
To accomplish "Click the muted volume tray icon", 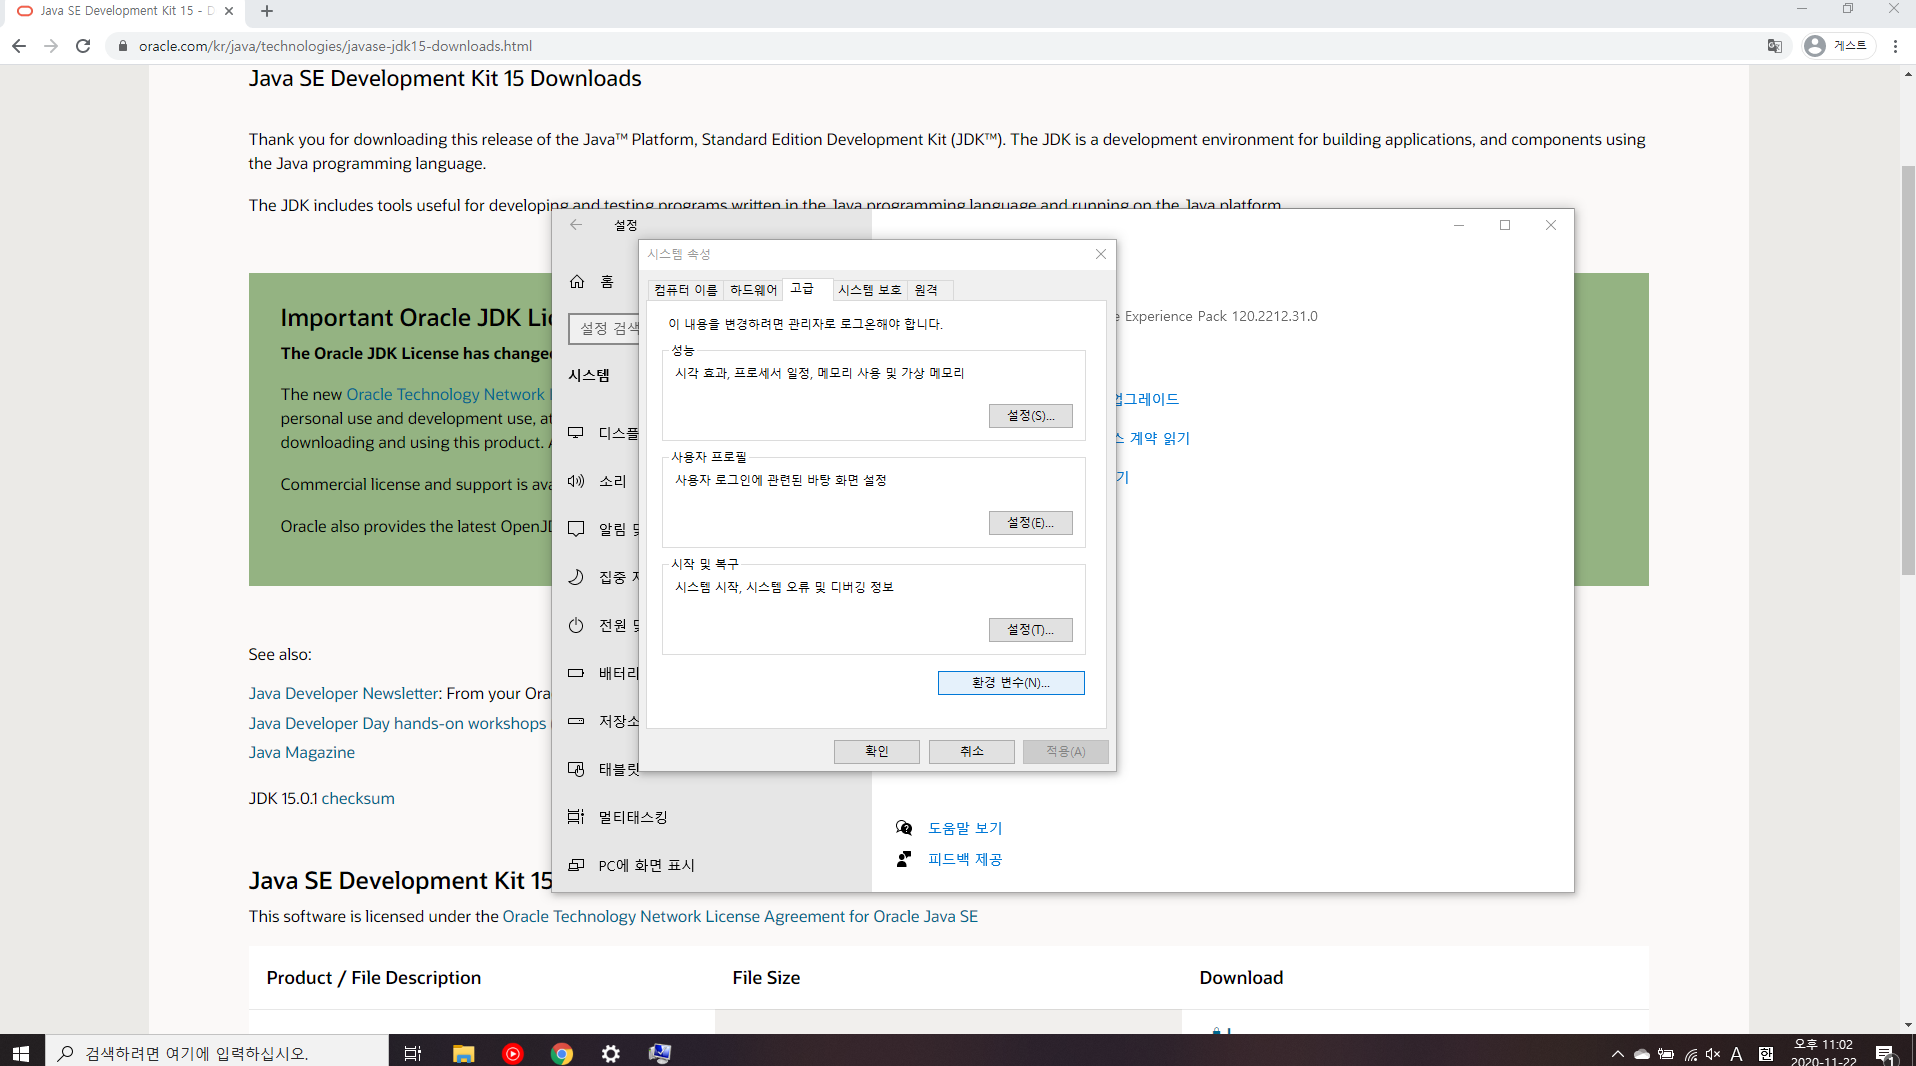I will 1713,1054.
